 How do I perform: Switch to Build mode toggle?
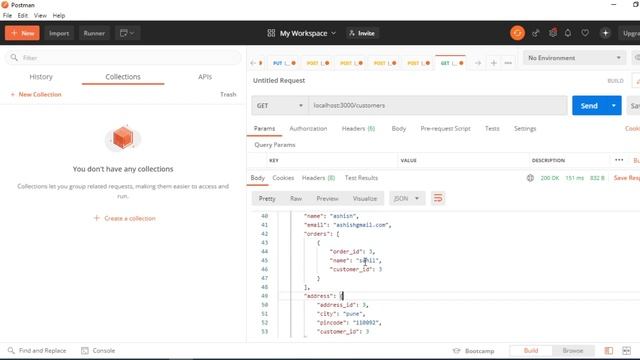[531, 351]
